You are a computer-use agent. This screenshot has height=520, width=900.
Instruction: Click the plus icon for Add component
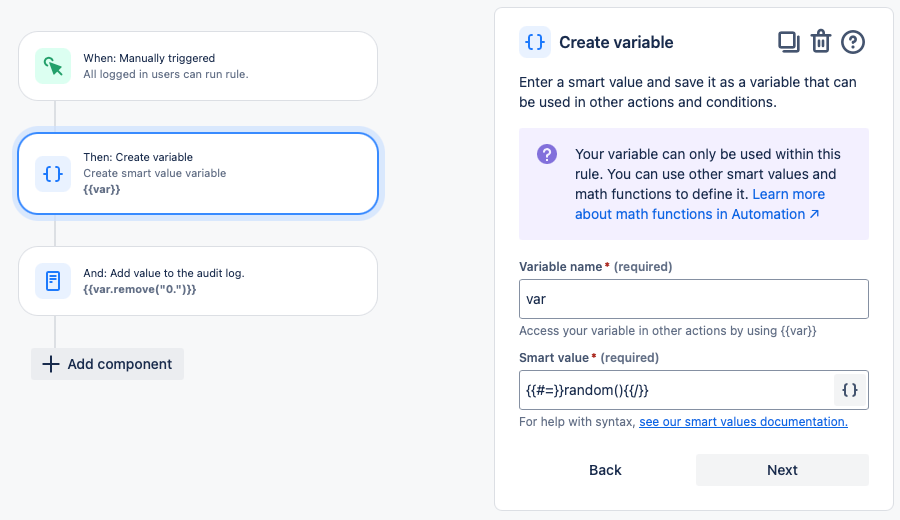(x=50, y=364)
